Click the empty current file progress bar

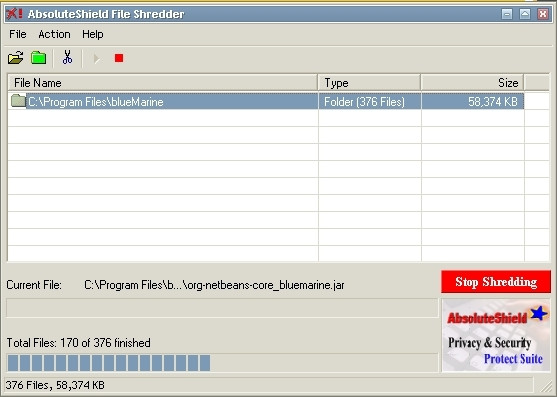(x=222, y=308)
